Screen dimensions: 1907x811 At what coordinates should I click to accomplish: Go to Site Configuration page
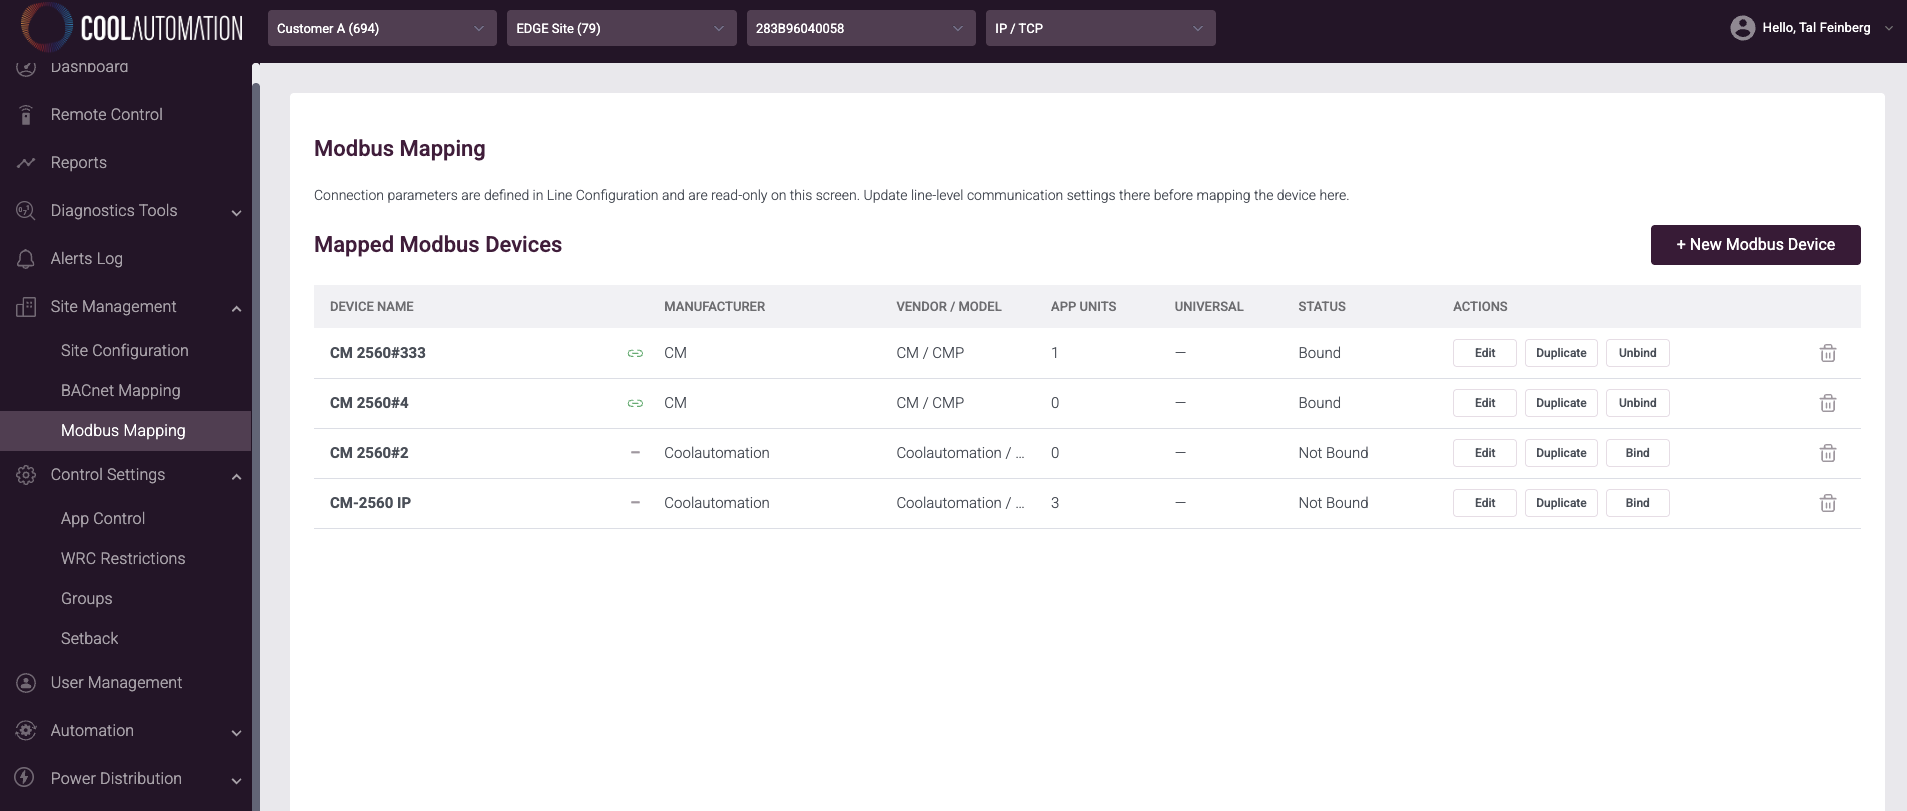[126, 351]
